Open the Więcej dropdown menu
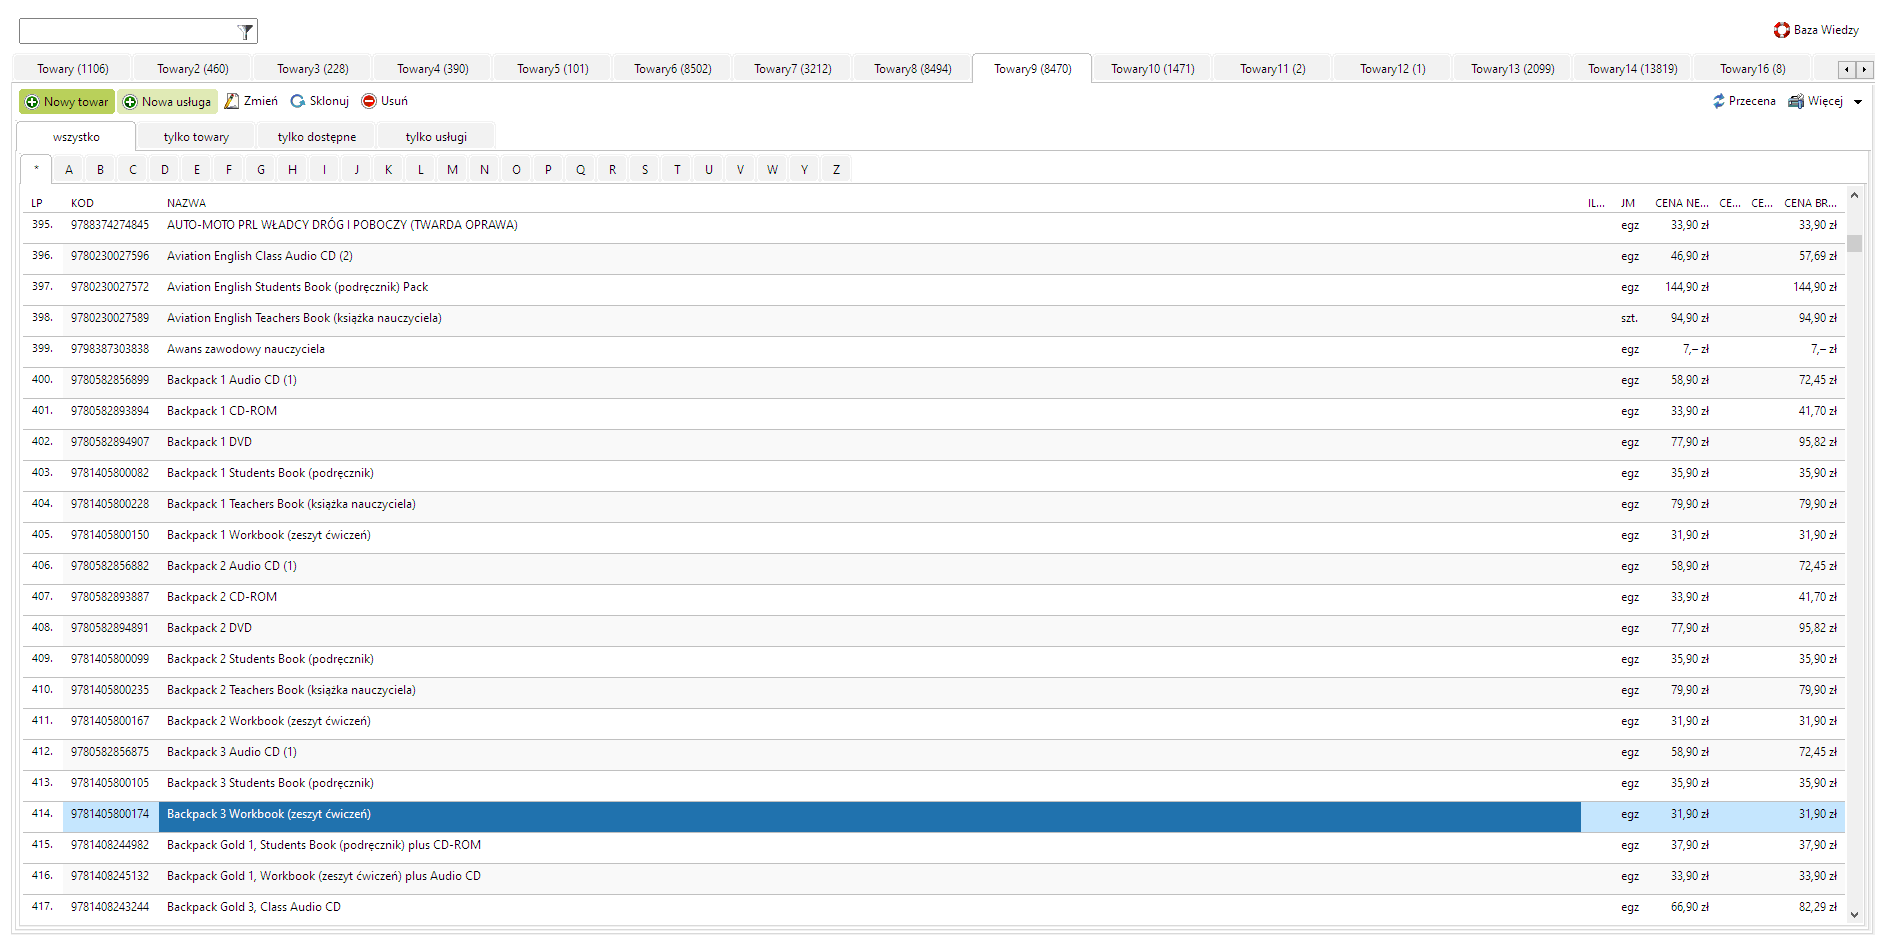The width and height of the screenshot is (1884, 944). tap(1858, 102)
